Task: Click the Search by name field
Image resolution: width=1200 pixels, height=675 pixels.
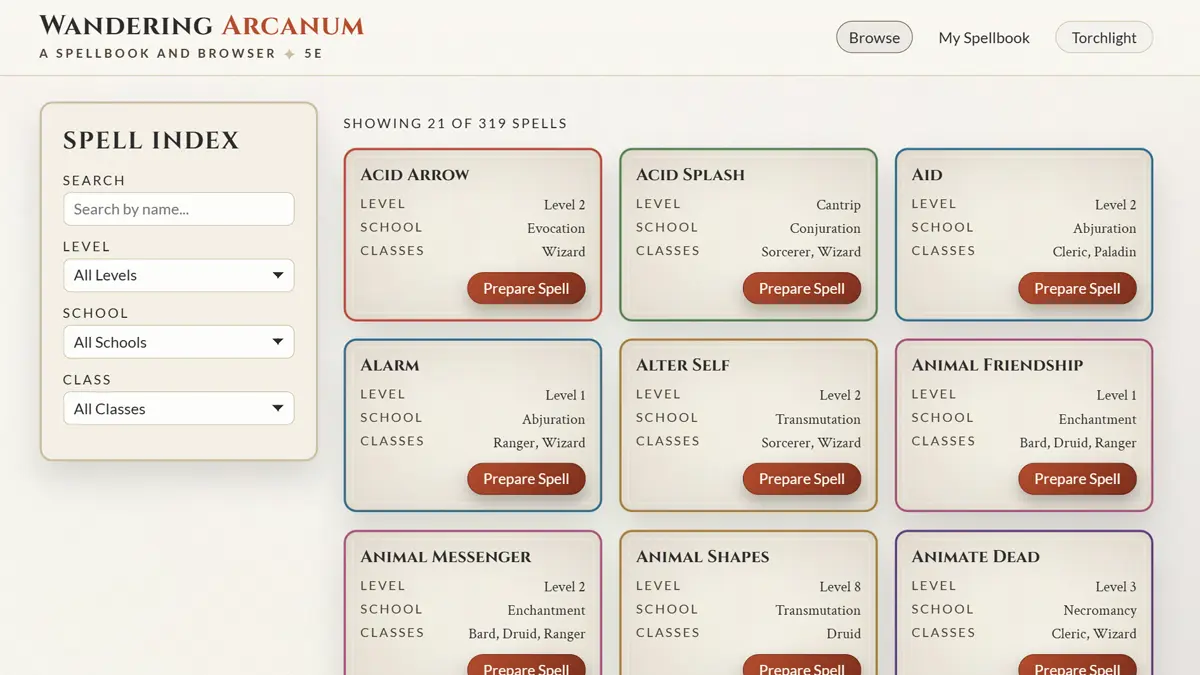Action: click(x=178, y=209)
